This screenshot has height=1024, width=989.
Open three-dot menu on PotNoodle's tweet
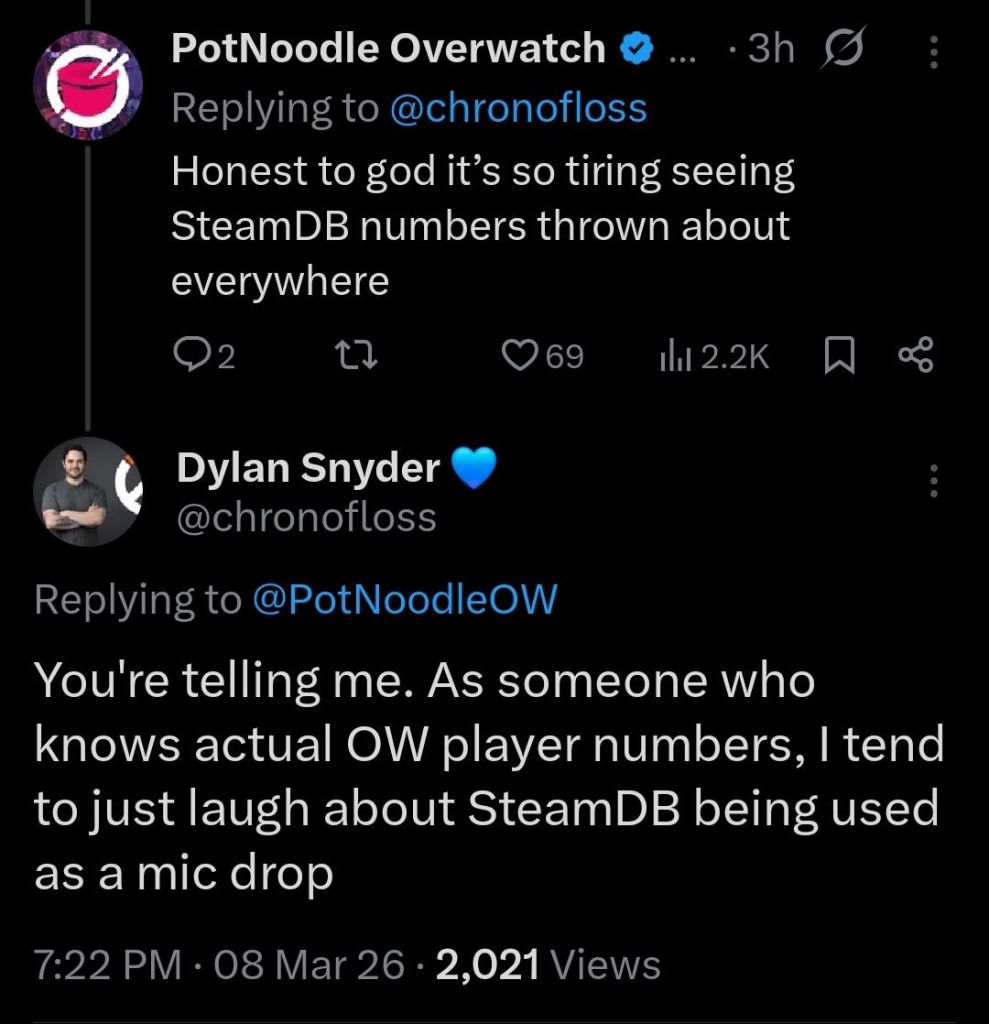pos(934,52)
